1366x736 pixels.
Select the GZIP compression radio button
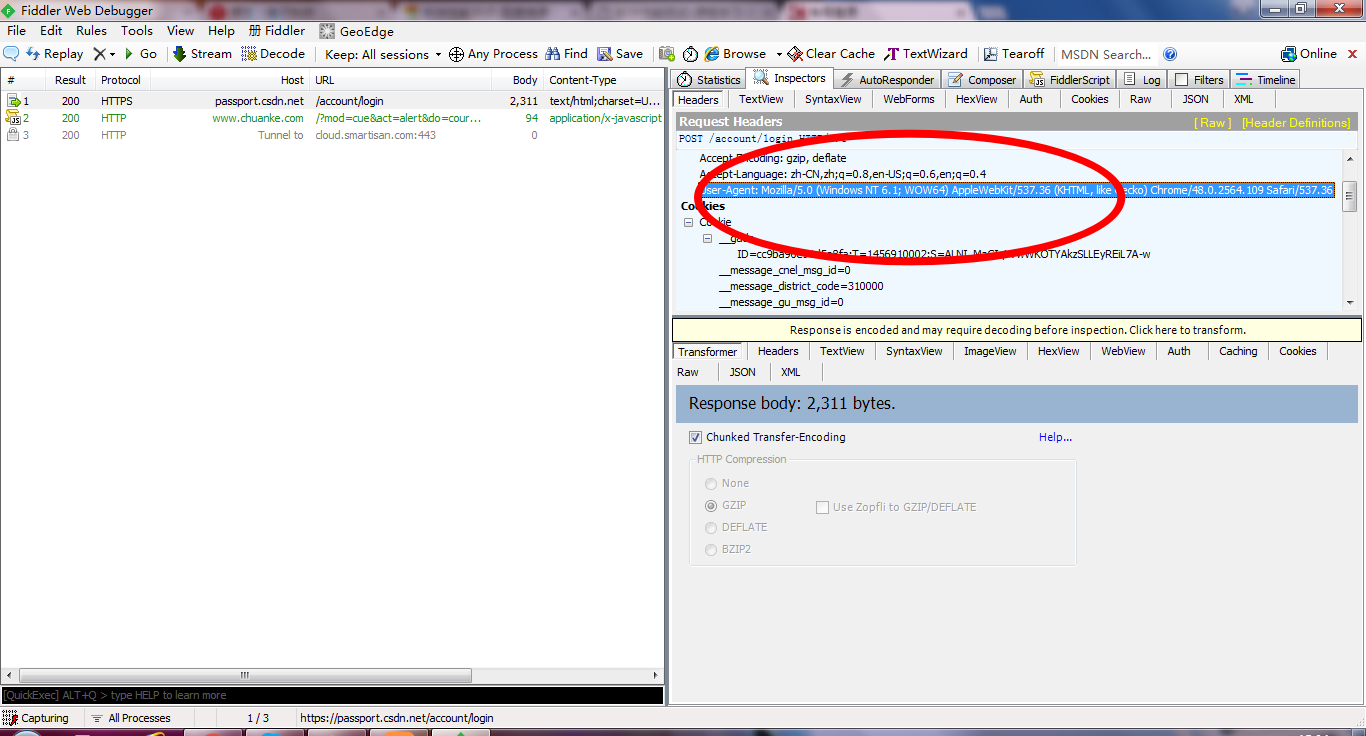712,505
